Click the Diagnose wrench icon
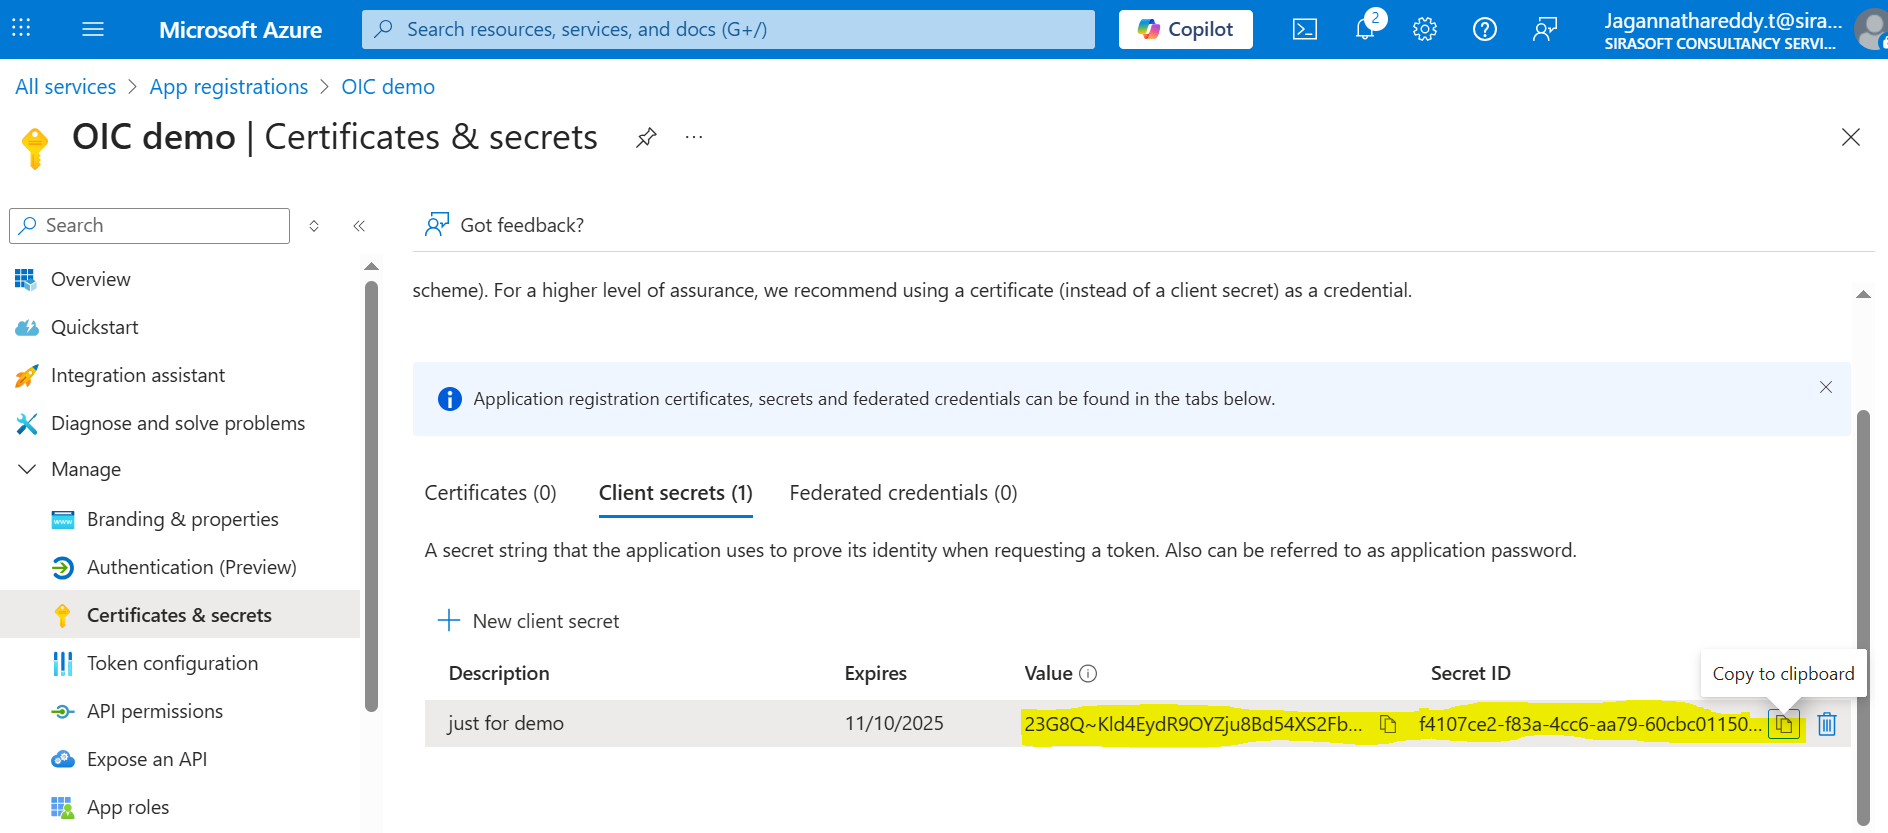The height and width of the screenshot is (833, 1888). 26,423
